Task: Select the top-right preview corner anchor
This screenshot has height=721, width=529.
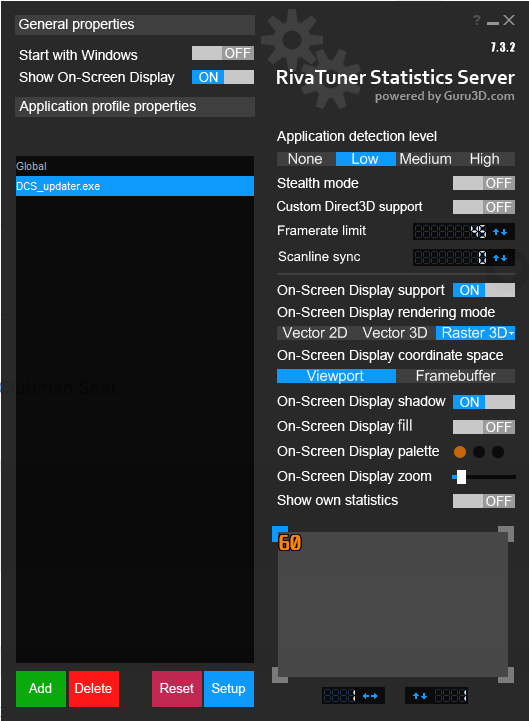Action: click(x=506, y=534)
